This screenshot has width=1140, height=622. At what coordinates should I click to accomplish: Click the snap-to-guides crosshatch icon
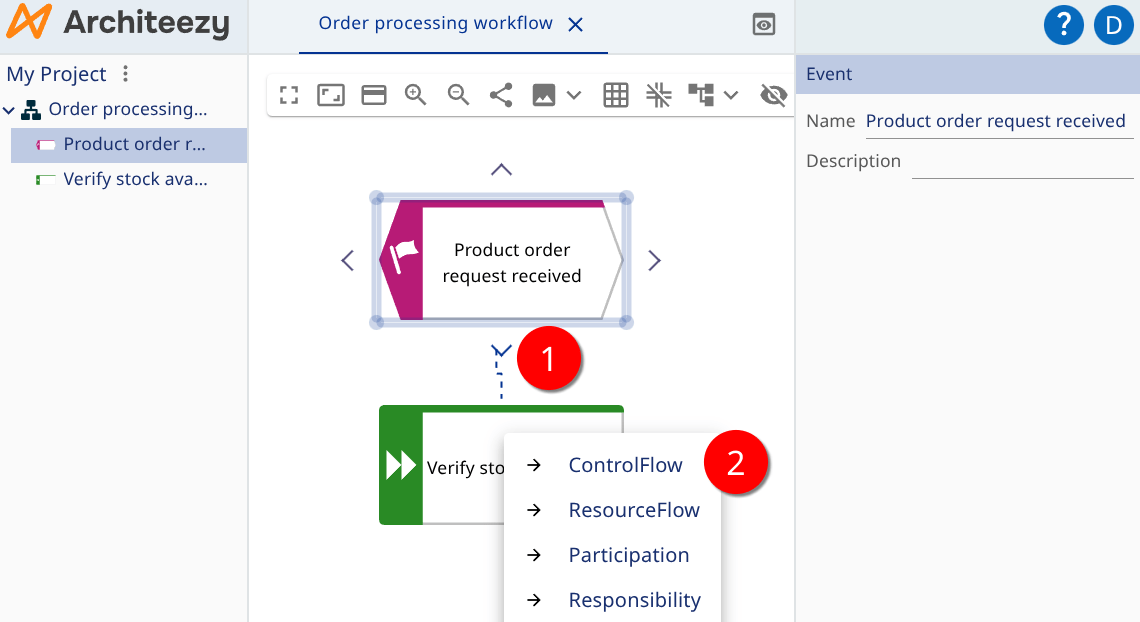click(659, 95)
